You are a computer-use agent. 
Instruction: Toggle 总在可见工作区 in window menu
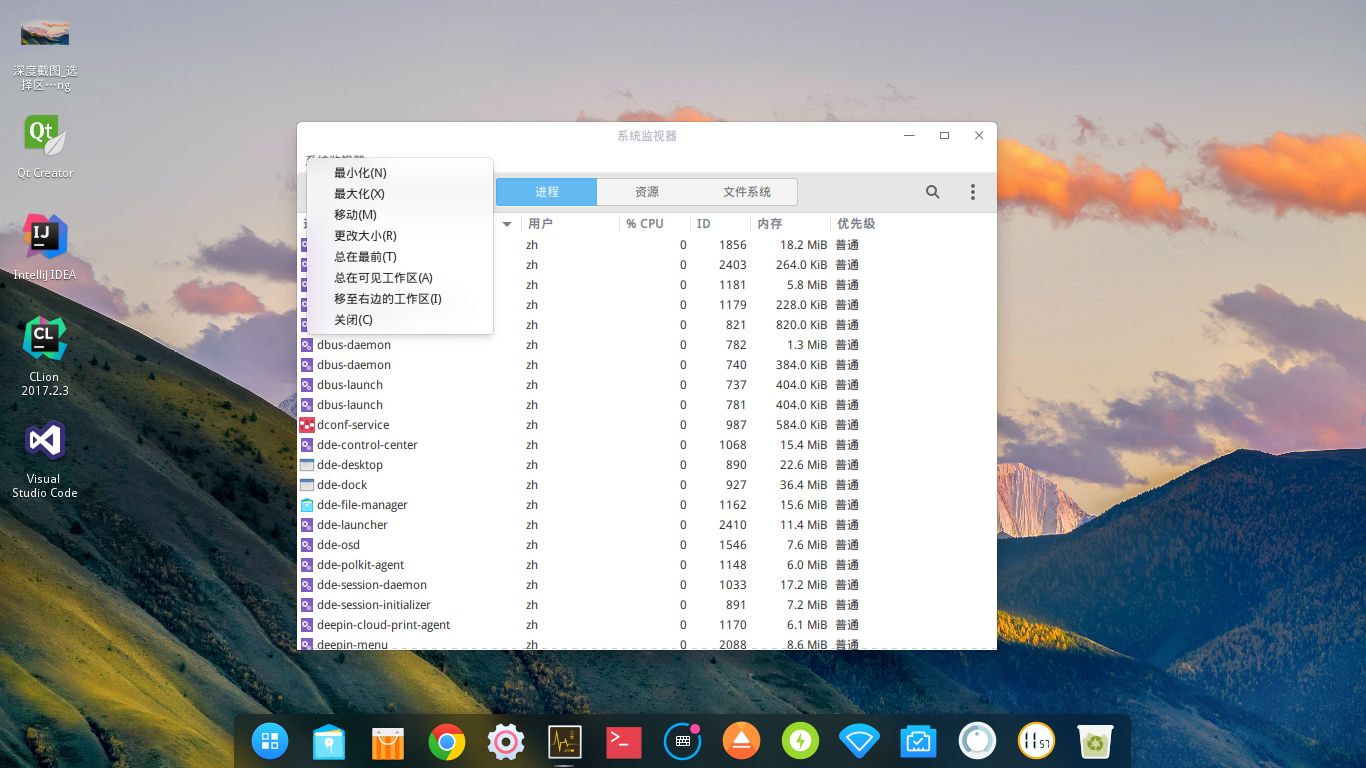click(x=383, y=278)
